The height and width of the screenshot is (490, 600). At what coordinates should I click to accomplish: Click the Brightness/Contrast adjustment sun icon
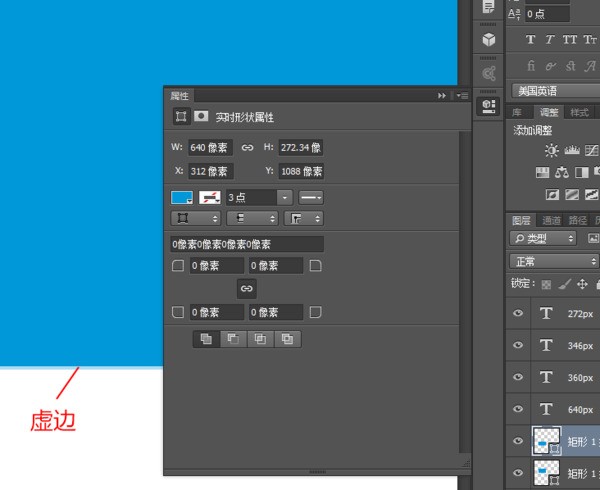[x=552, y=150]
